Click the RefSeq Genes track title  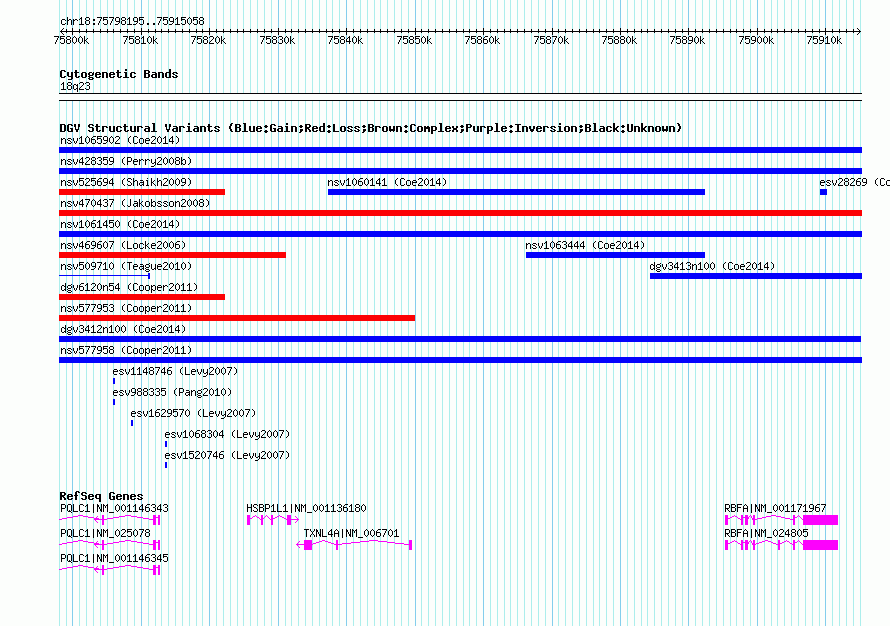pos(101,496)
